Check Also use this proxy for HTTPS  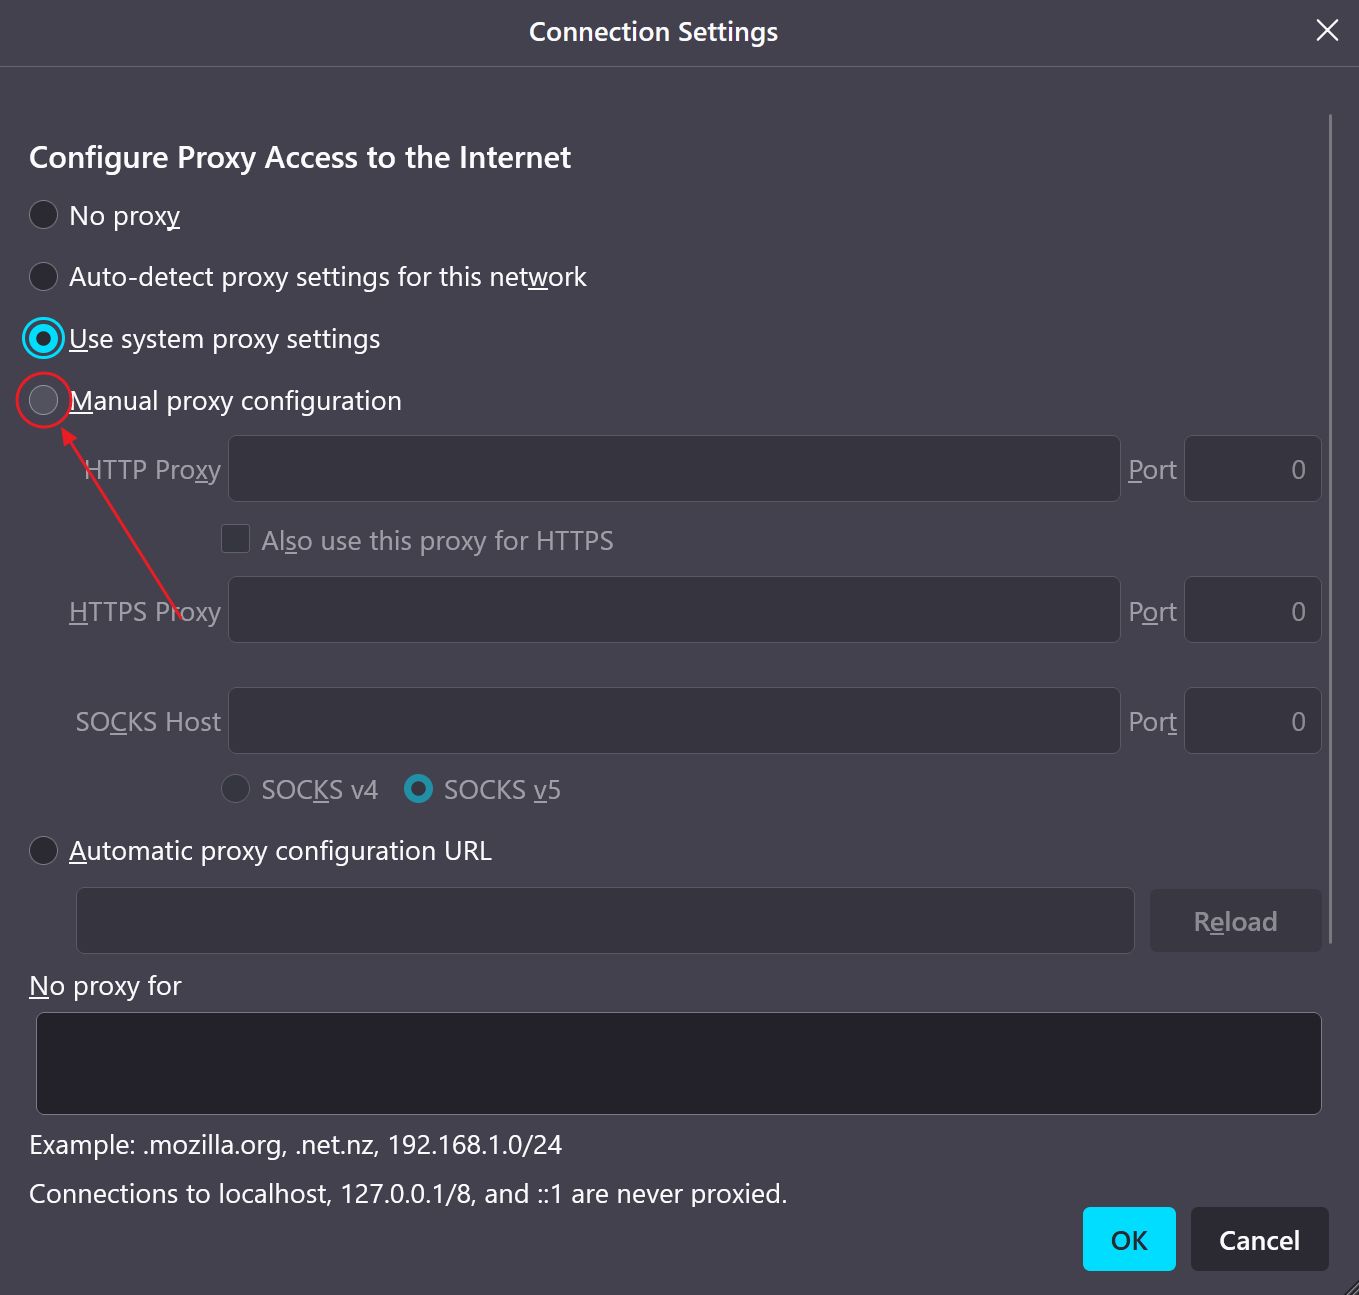235,539
